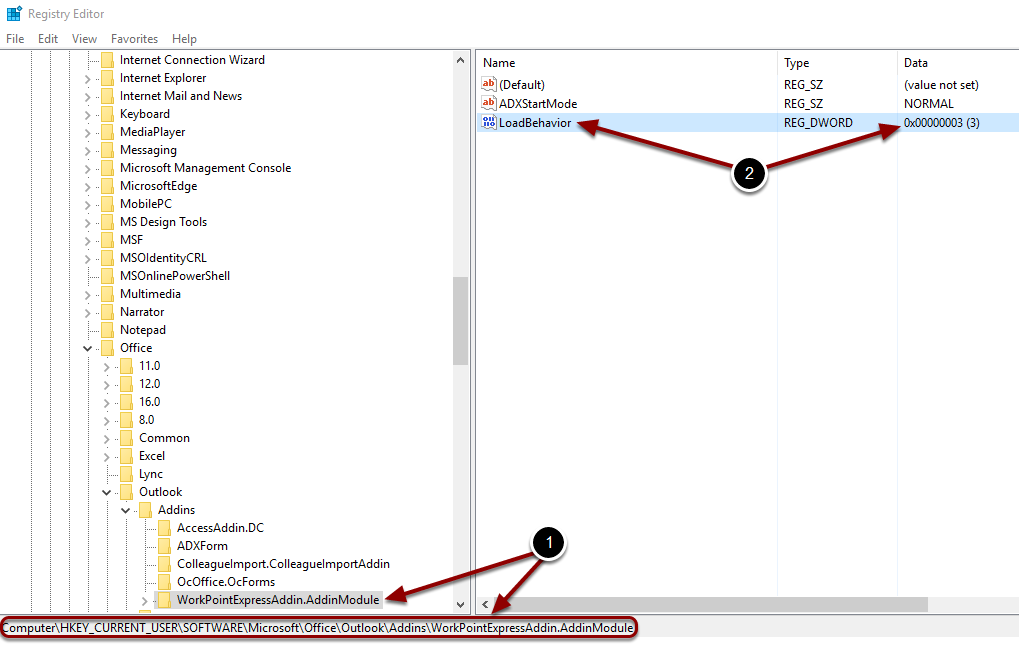This screenshot has height=658, width=1019.
Task: Click the Notepad folder icon
Action: (x=107, y=330)
